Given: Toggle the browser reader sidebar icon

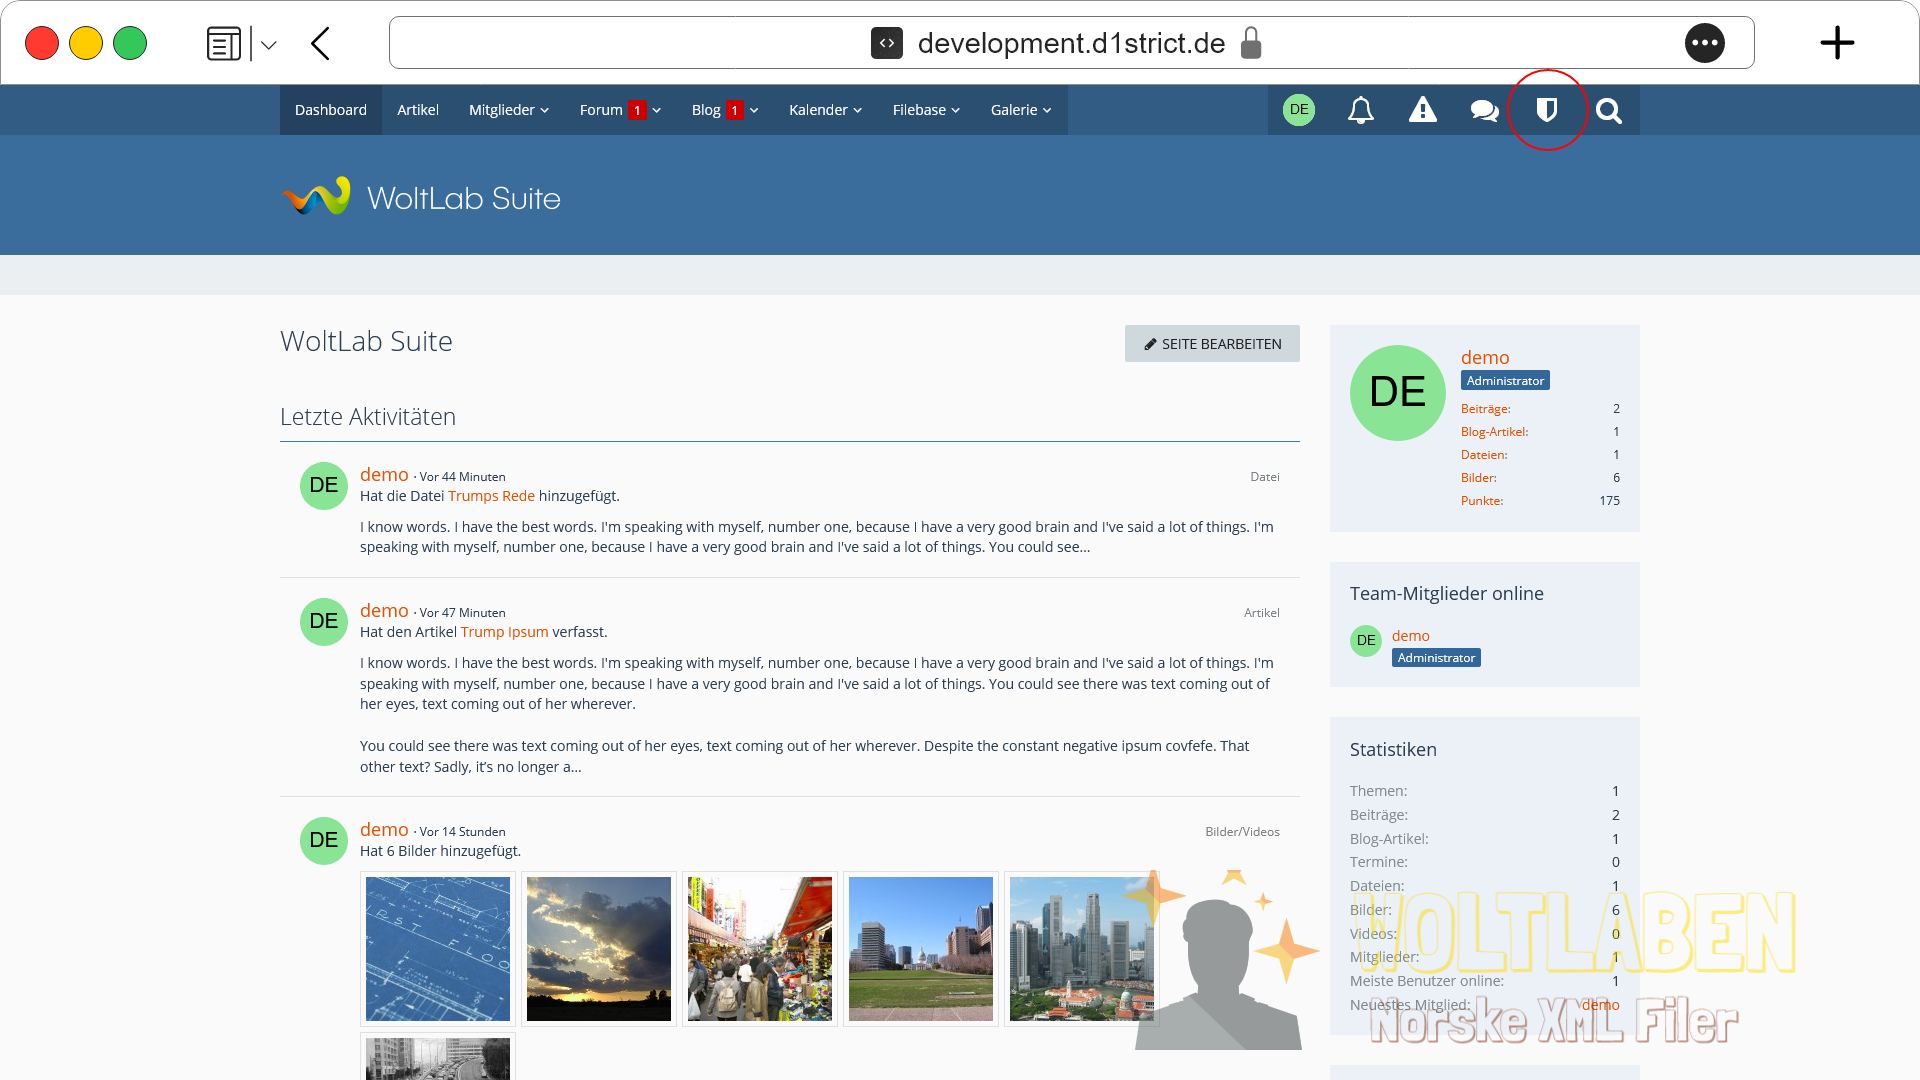Looking at the screenshot, I should click(224, 43).
